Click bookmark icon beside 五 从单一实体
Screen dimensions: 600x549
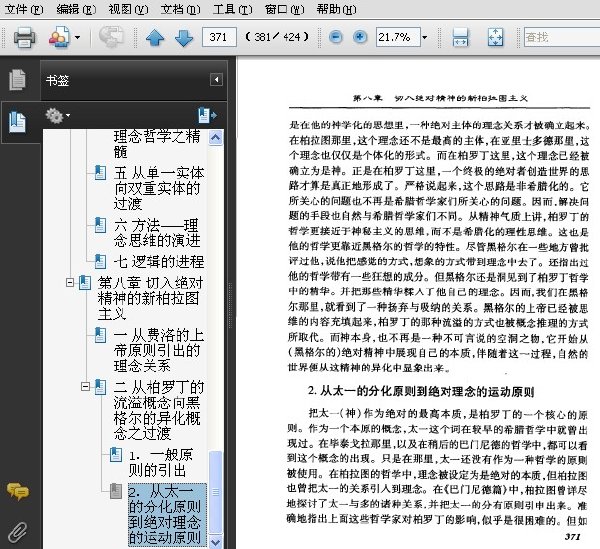(x=101, y=173)
